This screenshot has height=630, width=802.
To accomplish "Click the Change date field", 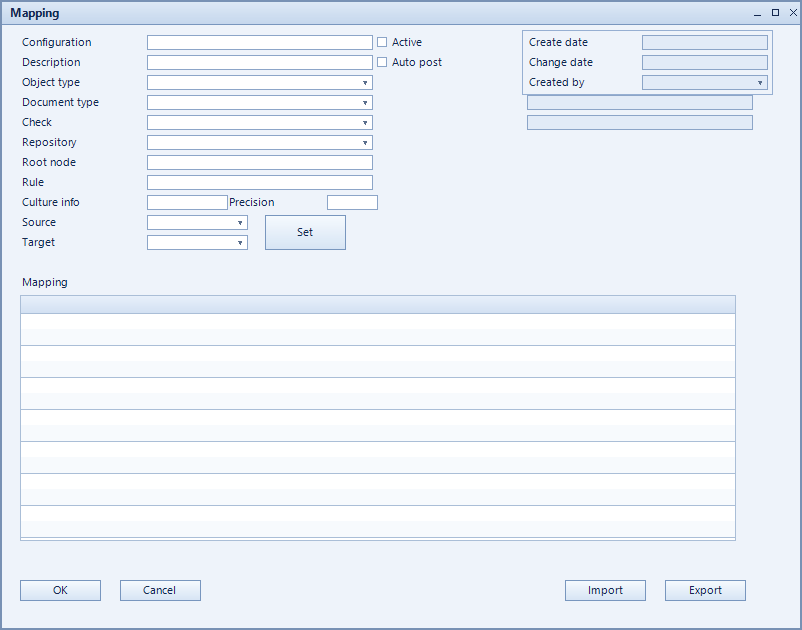I will 705,62.
